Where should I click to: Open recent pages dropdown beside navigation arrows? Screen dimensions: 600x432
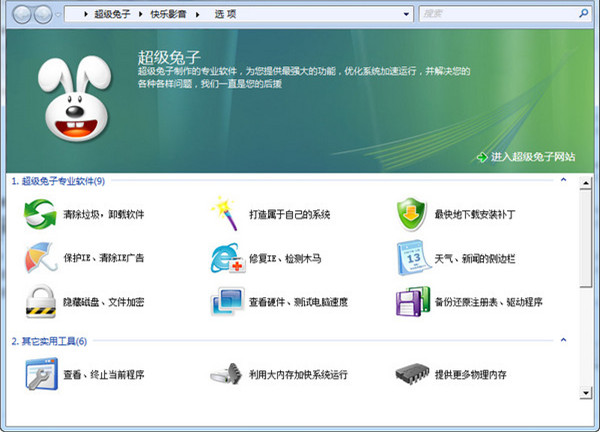point(58,15)
